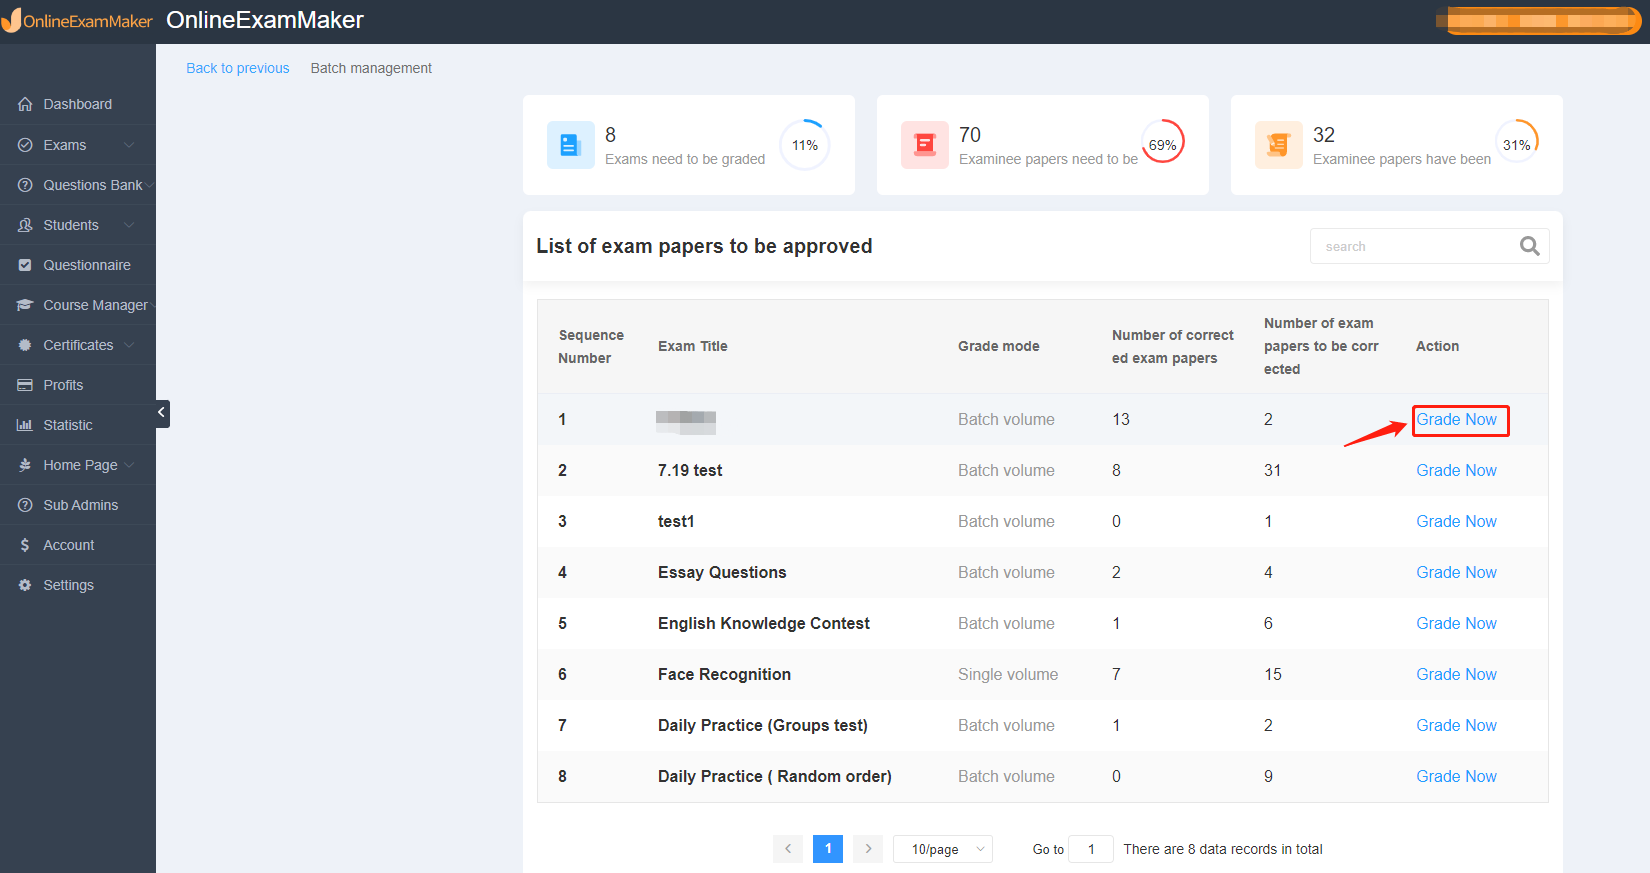Click the red examinee papers icon
Image resolution: width=1650 pixels, height=873 pixels.
(x=924, y=145)
